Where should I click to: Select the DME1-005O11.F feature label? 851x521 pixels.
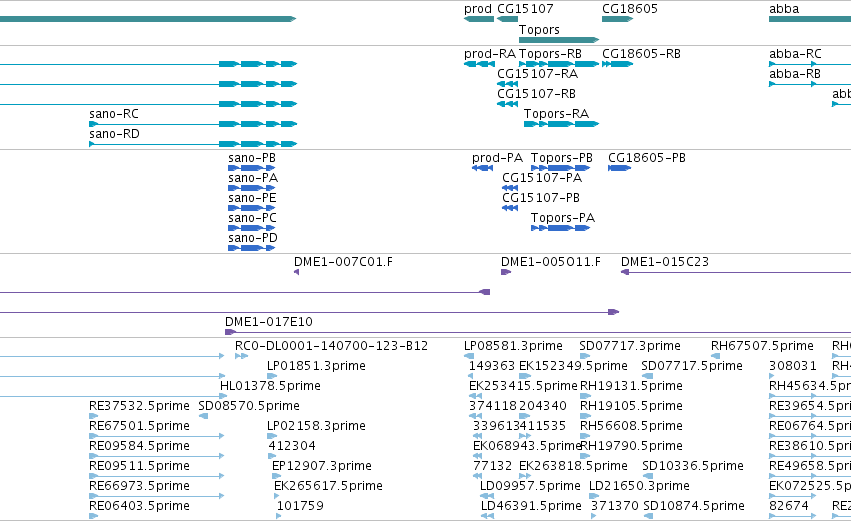coord(550,263)
